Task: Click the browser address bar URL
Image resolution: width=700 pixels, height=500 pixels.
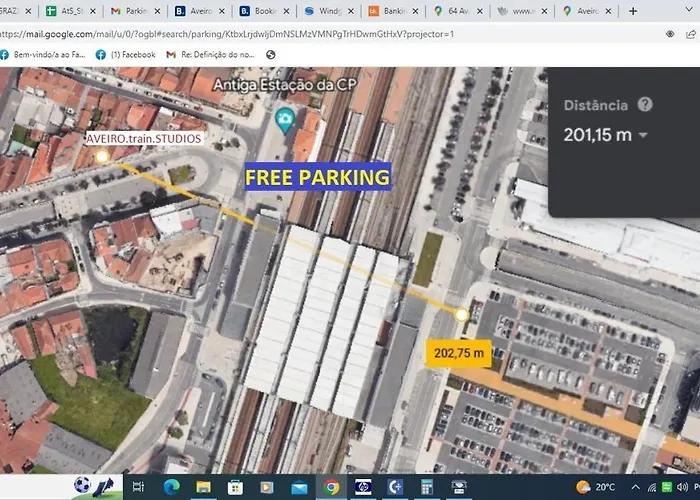Action: pos(230,33)
